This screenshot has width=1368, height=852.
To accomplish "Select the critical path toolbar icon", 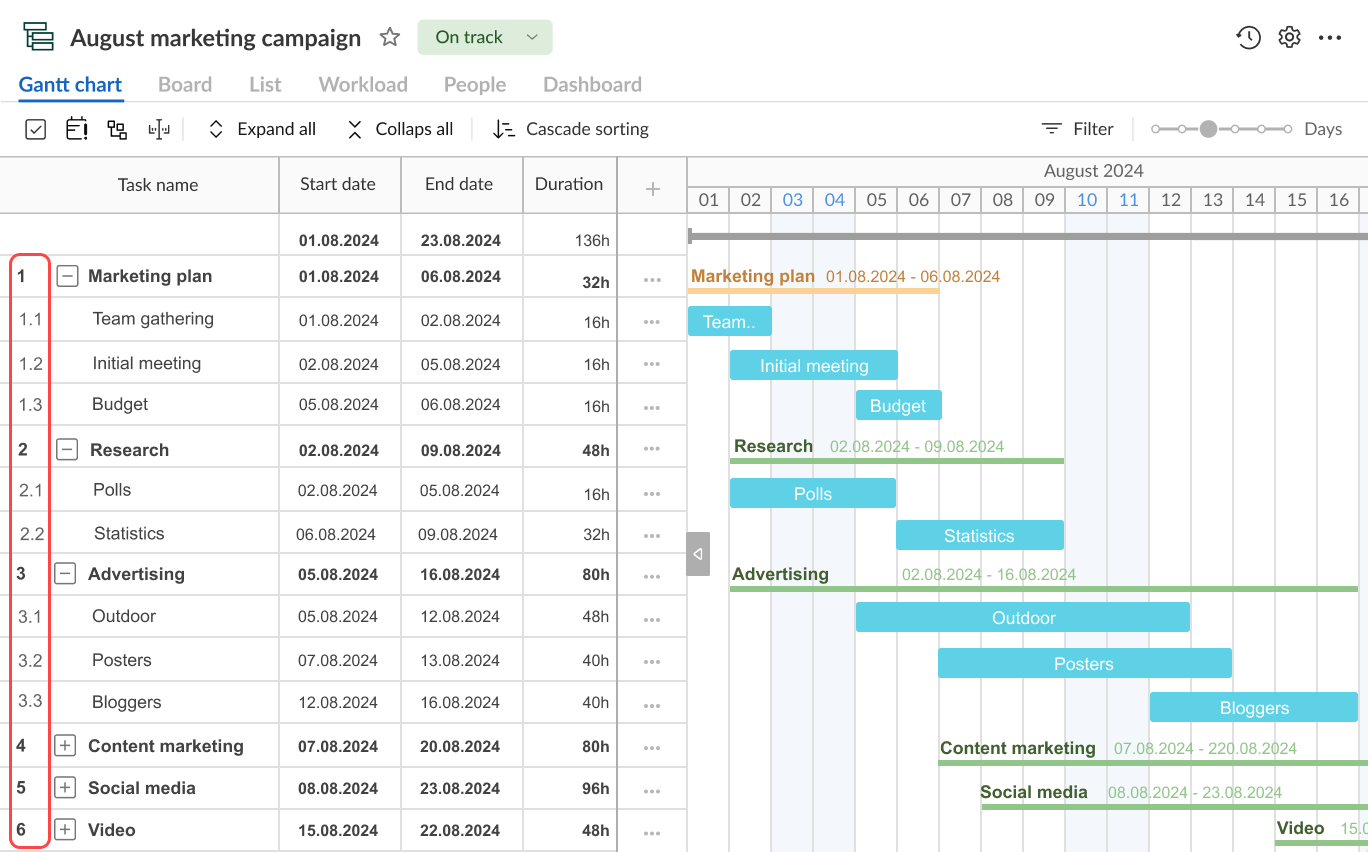I will click(x=159, y=129).
